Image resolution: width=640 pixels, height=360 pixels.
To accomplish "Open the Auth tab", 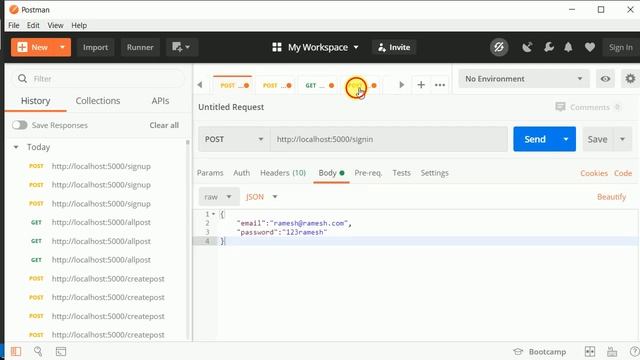I will coord(242,173).
